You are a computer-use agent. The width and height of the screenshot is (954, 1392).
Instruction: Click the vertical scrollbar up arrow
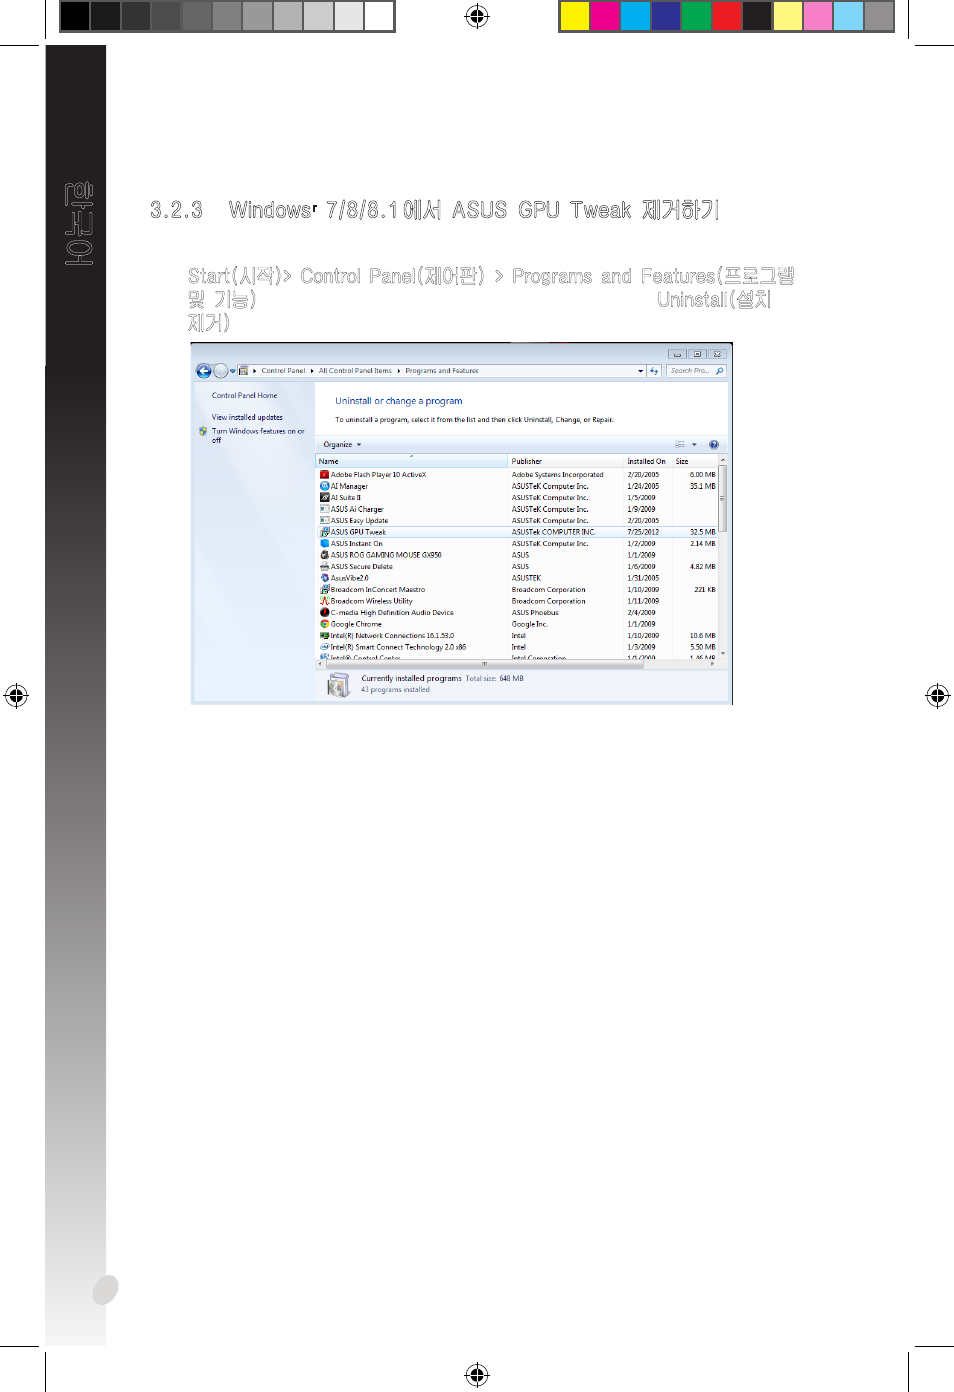[x=722, y=460]
